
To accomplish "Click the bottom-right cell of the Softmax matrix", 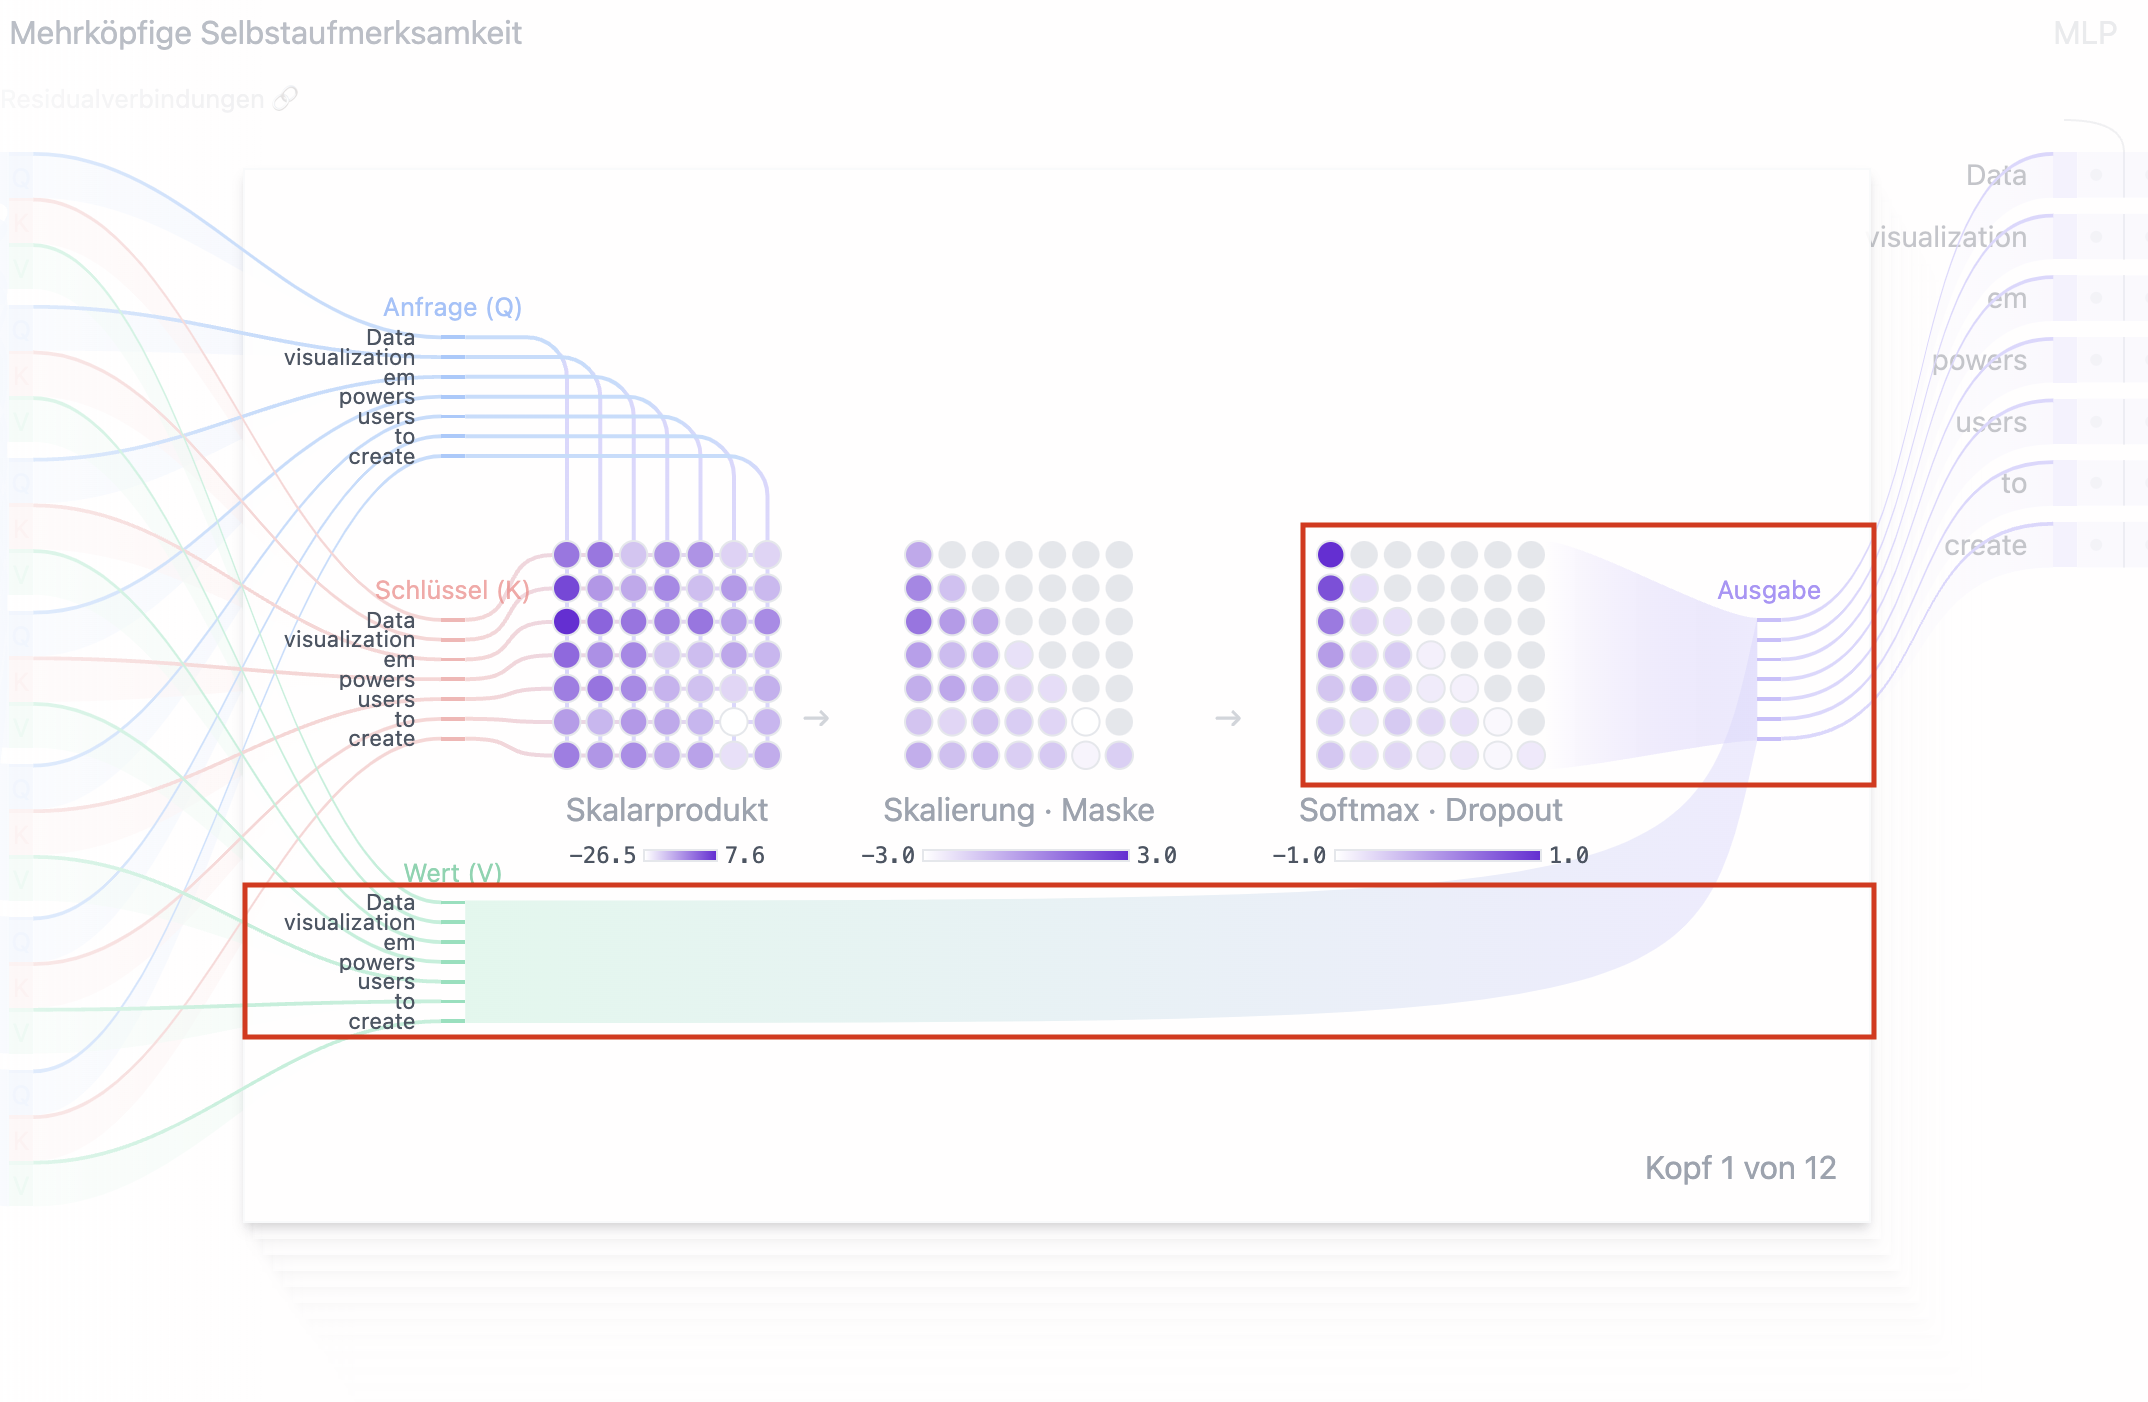I will click(x=1531, y=755).
